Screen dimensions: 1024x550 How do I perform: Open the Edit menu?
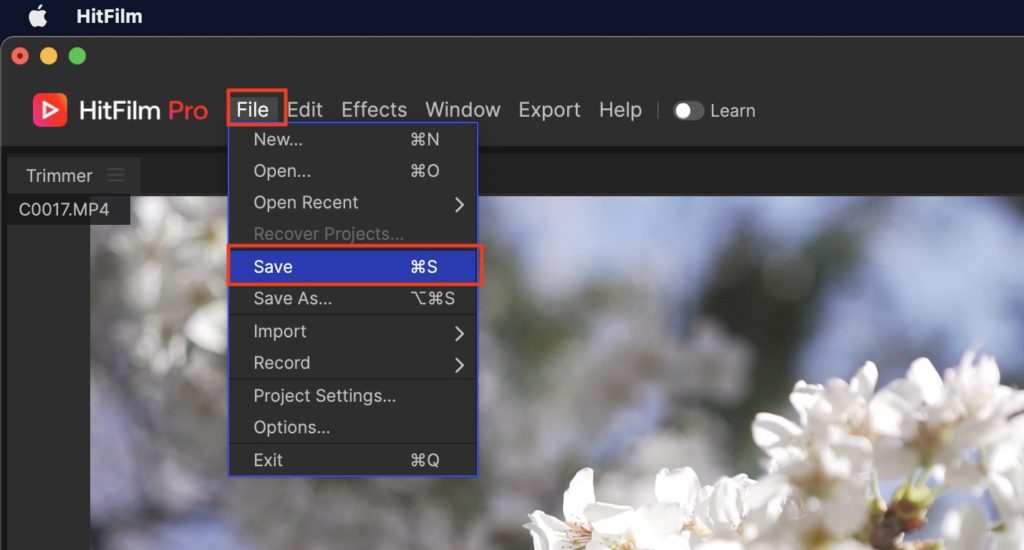coord(305,110)
